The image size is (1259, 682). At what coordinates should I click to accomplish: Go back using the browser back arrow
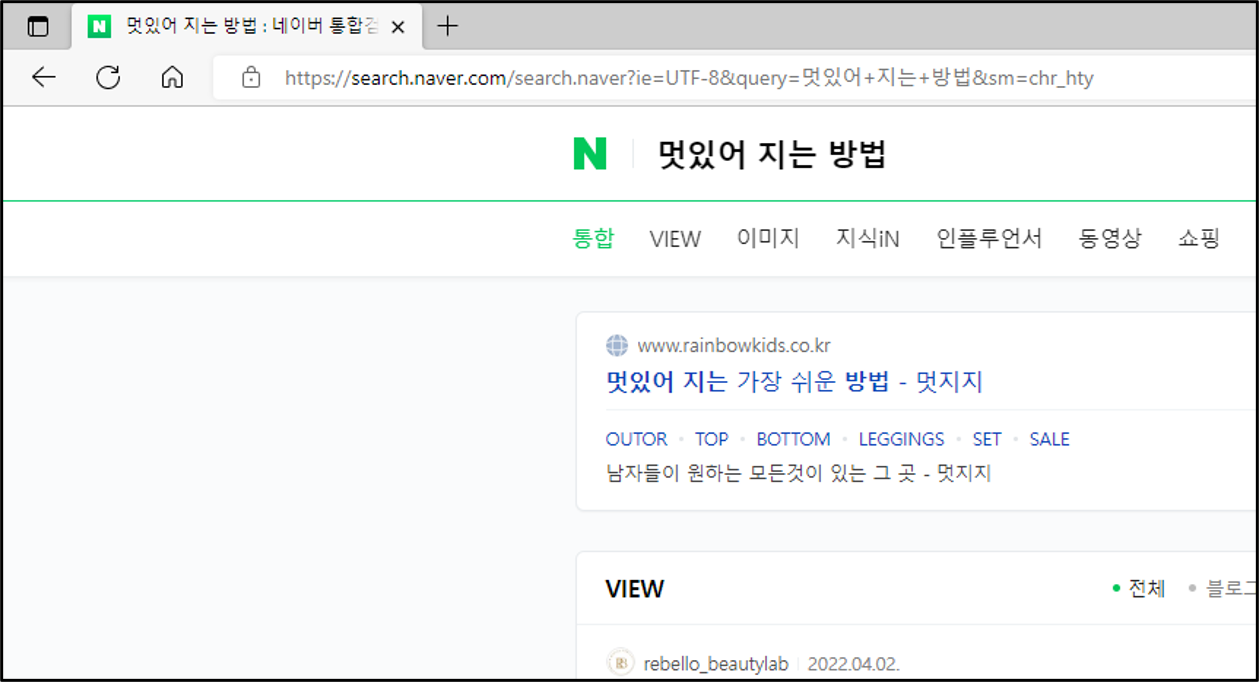tap(43, 77)
